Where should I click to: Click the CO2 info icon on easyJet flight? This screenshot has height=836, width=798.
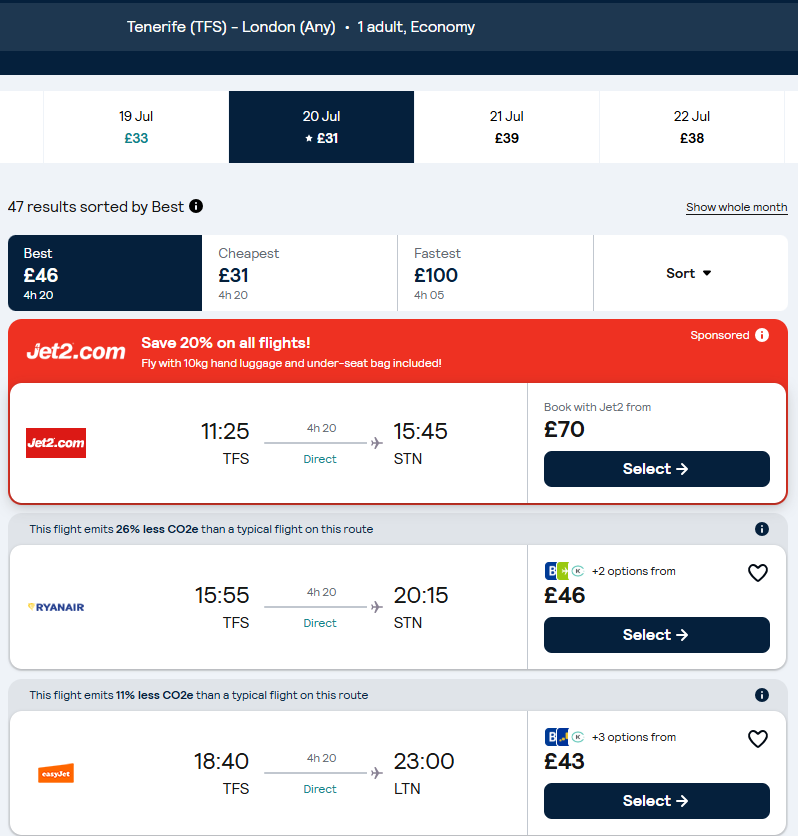pyautogui.click(x=762, y=695)
